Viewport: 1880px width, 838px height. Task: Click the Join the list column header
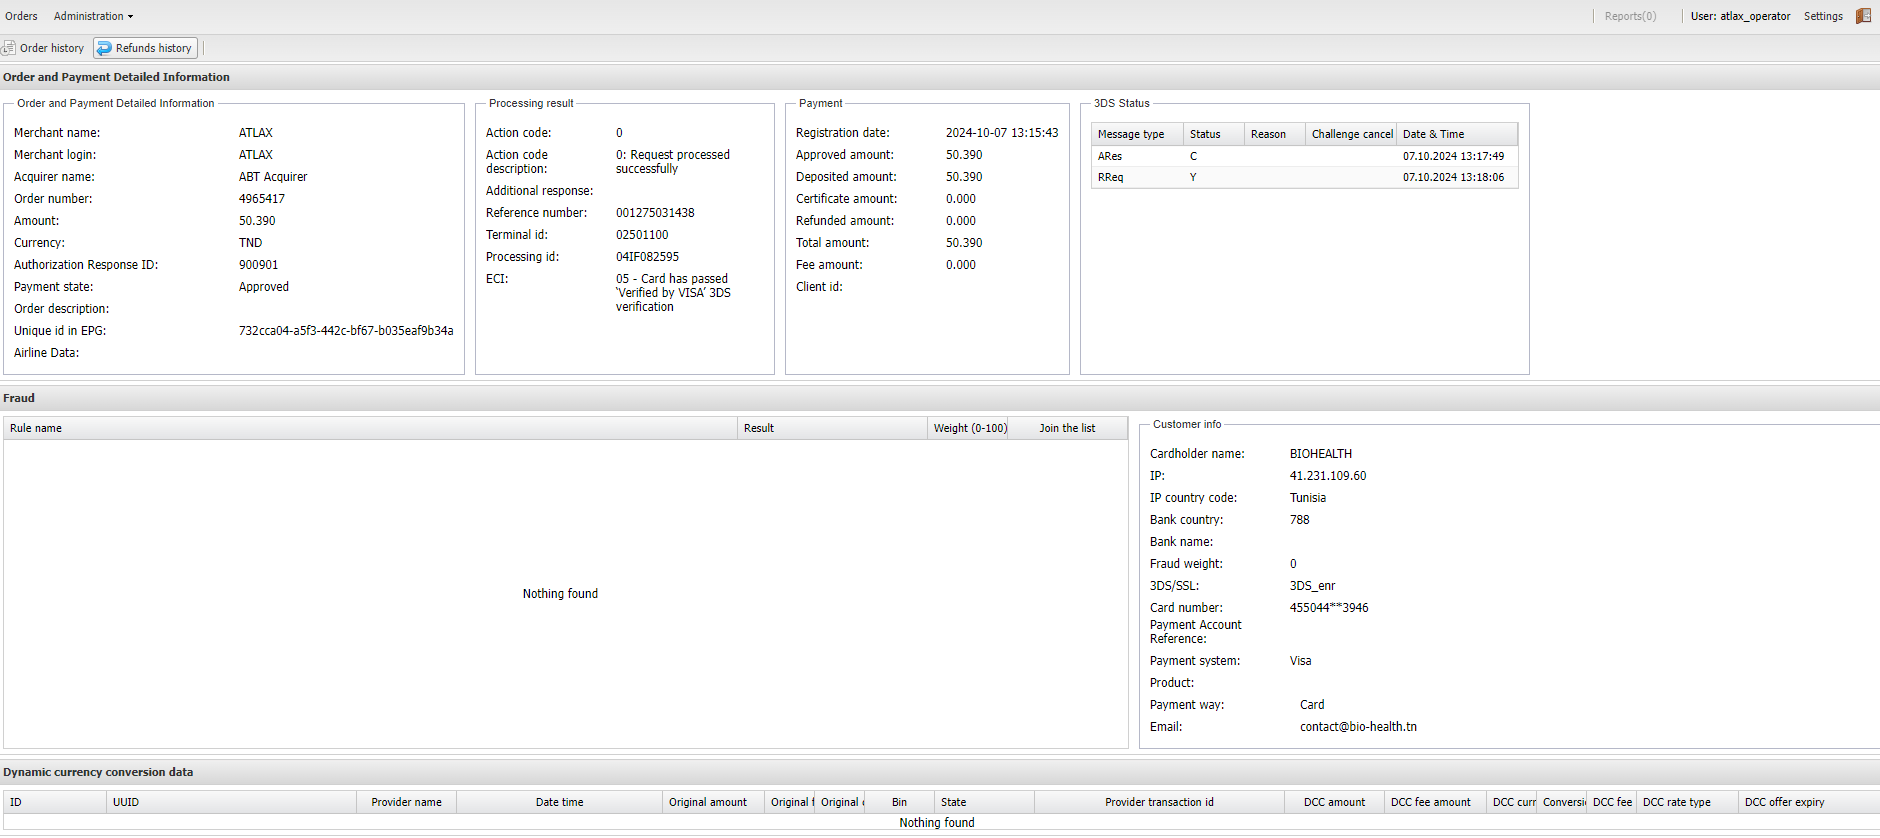(x=1067, y=428)
